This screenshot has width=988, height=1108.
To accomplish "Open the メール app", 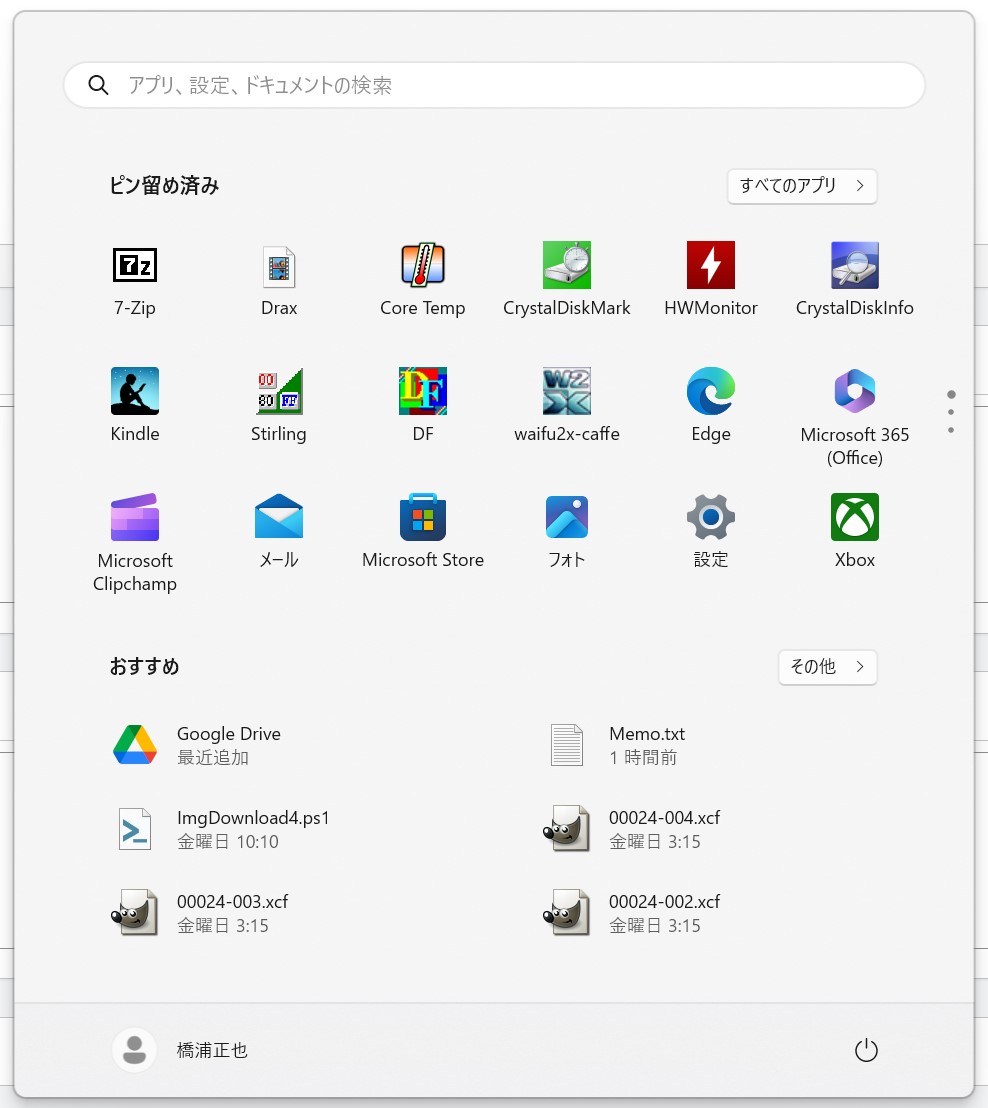I will [278, 532].
